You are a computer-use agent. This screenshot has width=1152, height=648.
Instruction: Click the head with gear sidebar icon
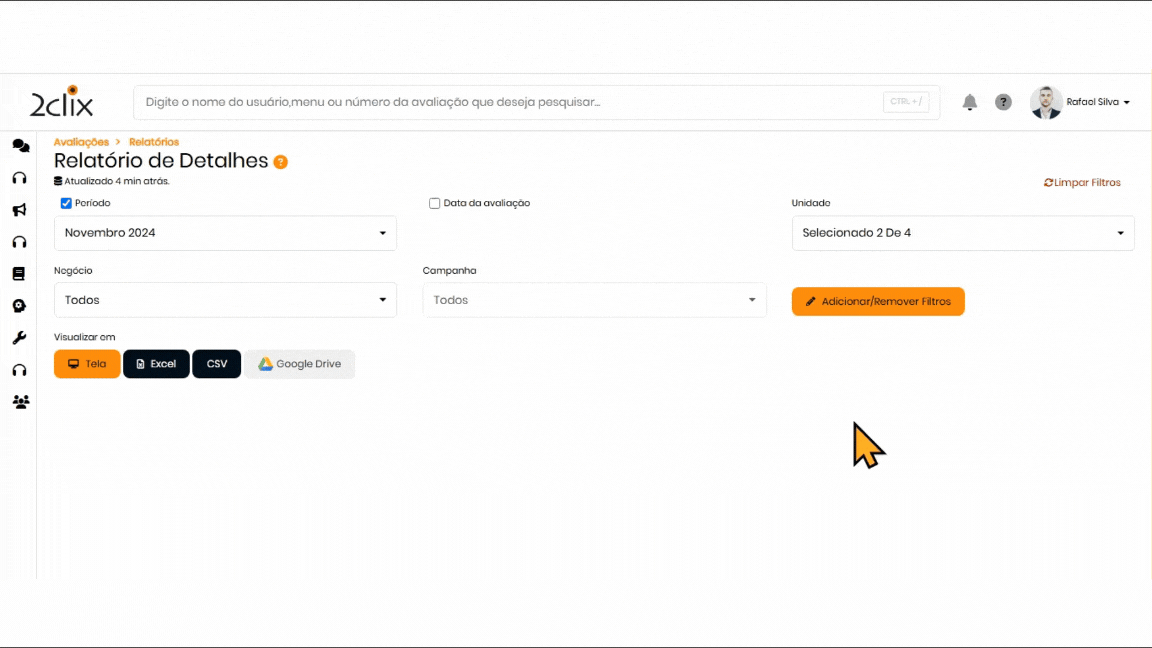[19, 306]
